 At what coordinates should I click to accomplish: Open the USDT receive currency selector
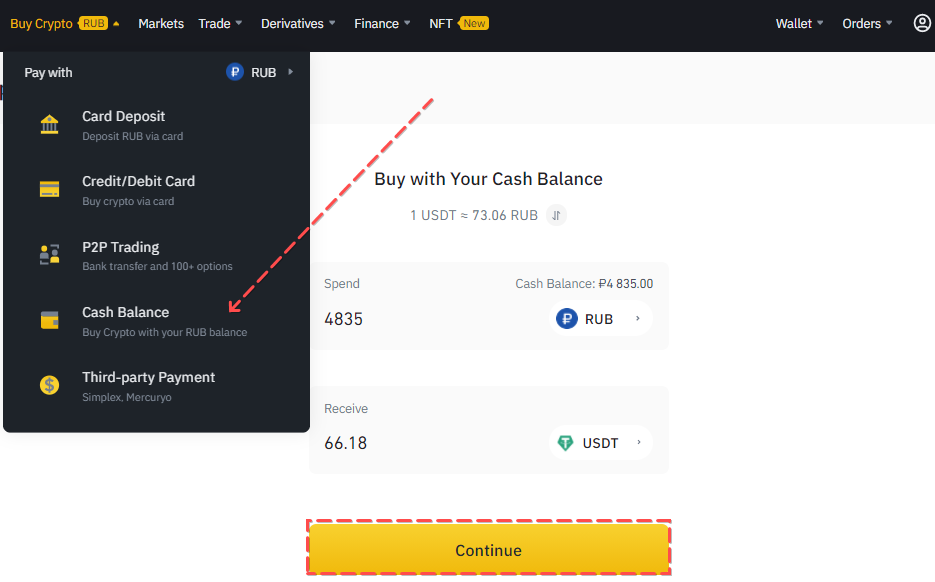[600, 443]
